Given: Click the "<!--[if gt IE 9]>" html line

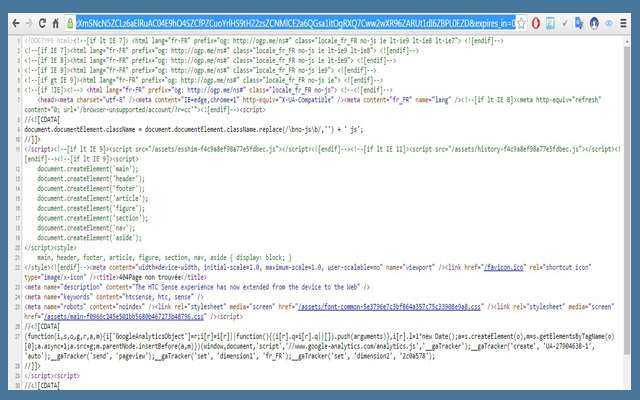Looking at the screenshot, I should 204,80.
